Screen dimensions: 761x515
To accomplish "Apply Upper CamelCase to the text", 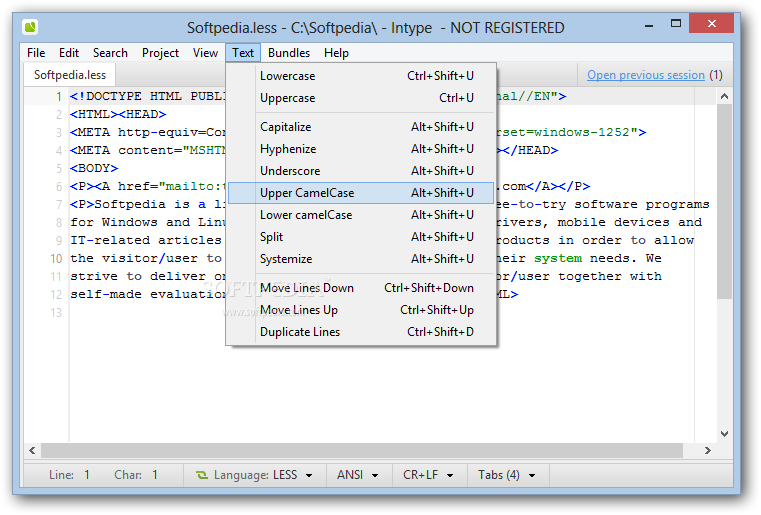I will coord(361,193).
